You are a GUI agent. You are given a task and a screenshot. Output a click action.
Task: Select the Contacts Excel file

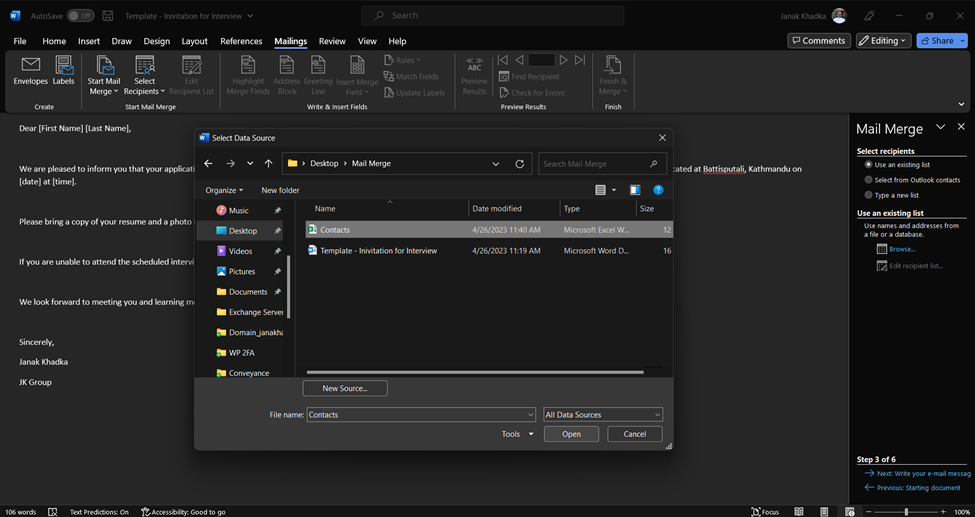tap(489, 230)
